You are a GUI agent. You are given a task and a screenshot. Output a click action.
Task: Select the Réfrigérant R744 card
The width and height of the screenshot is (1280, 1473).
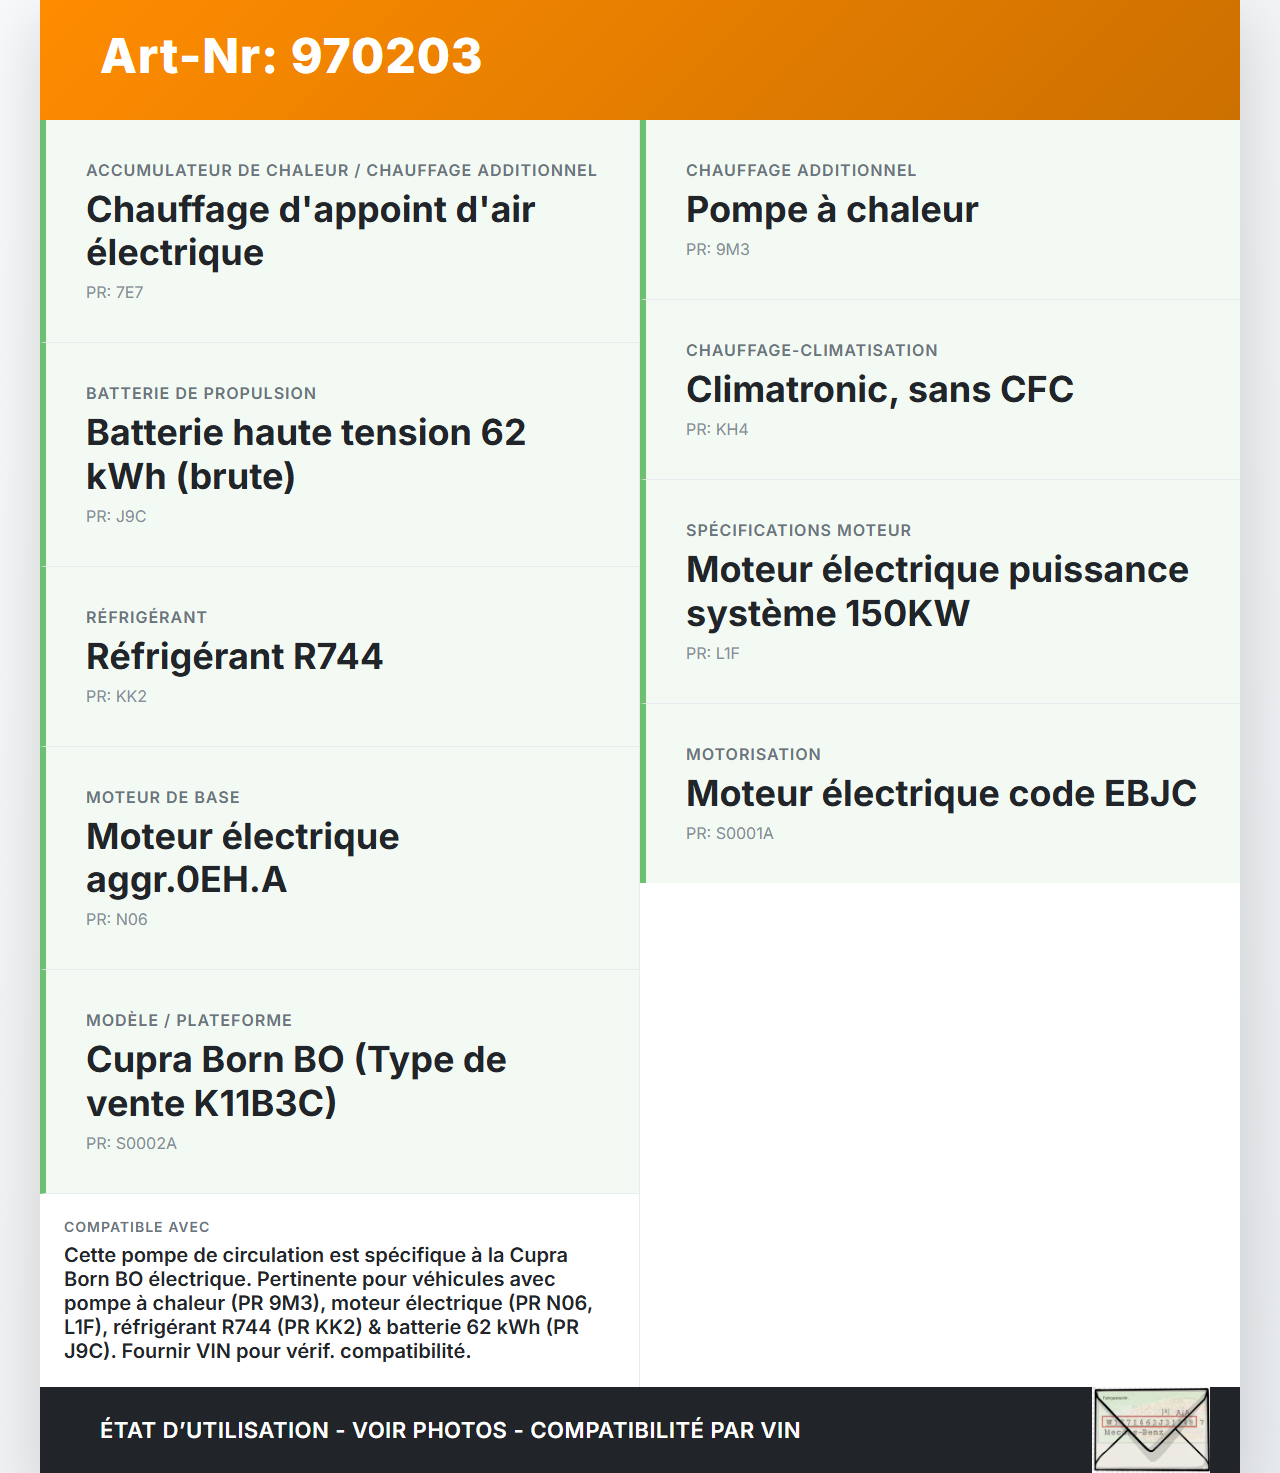pos(340,656)
